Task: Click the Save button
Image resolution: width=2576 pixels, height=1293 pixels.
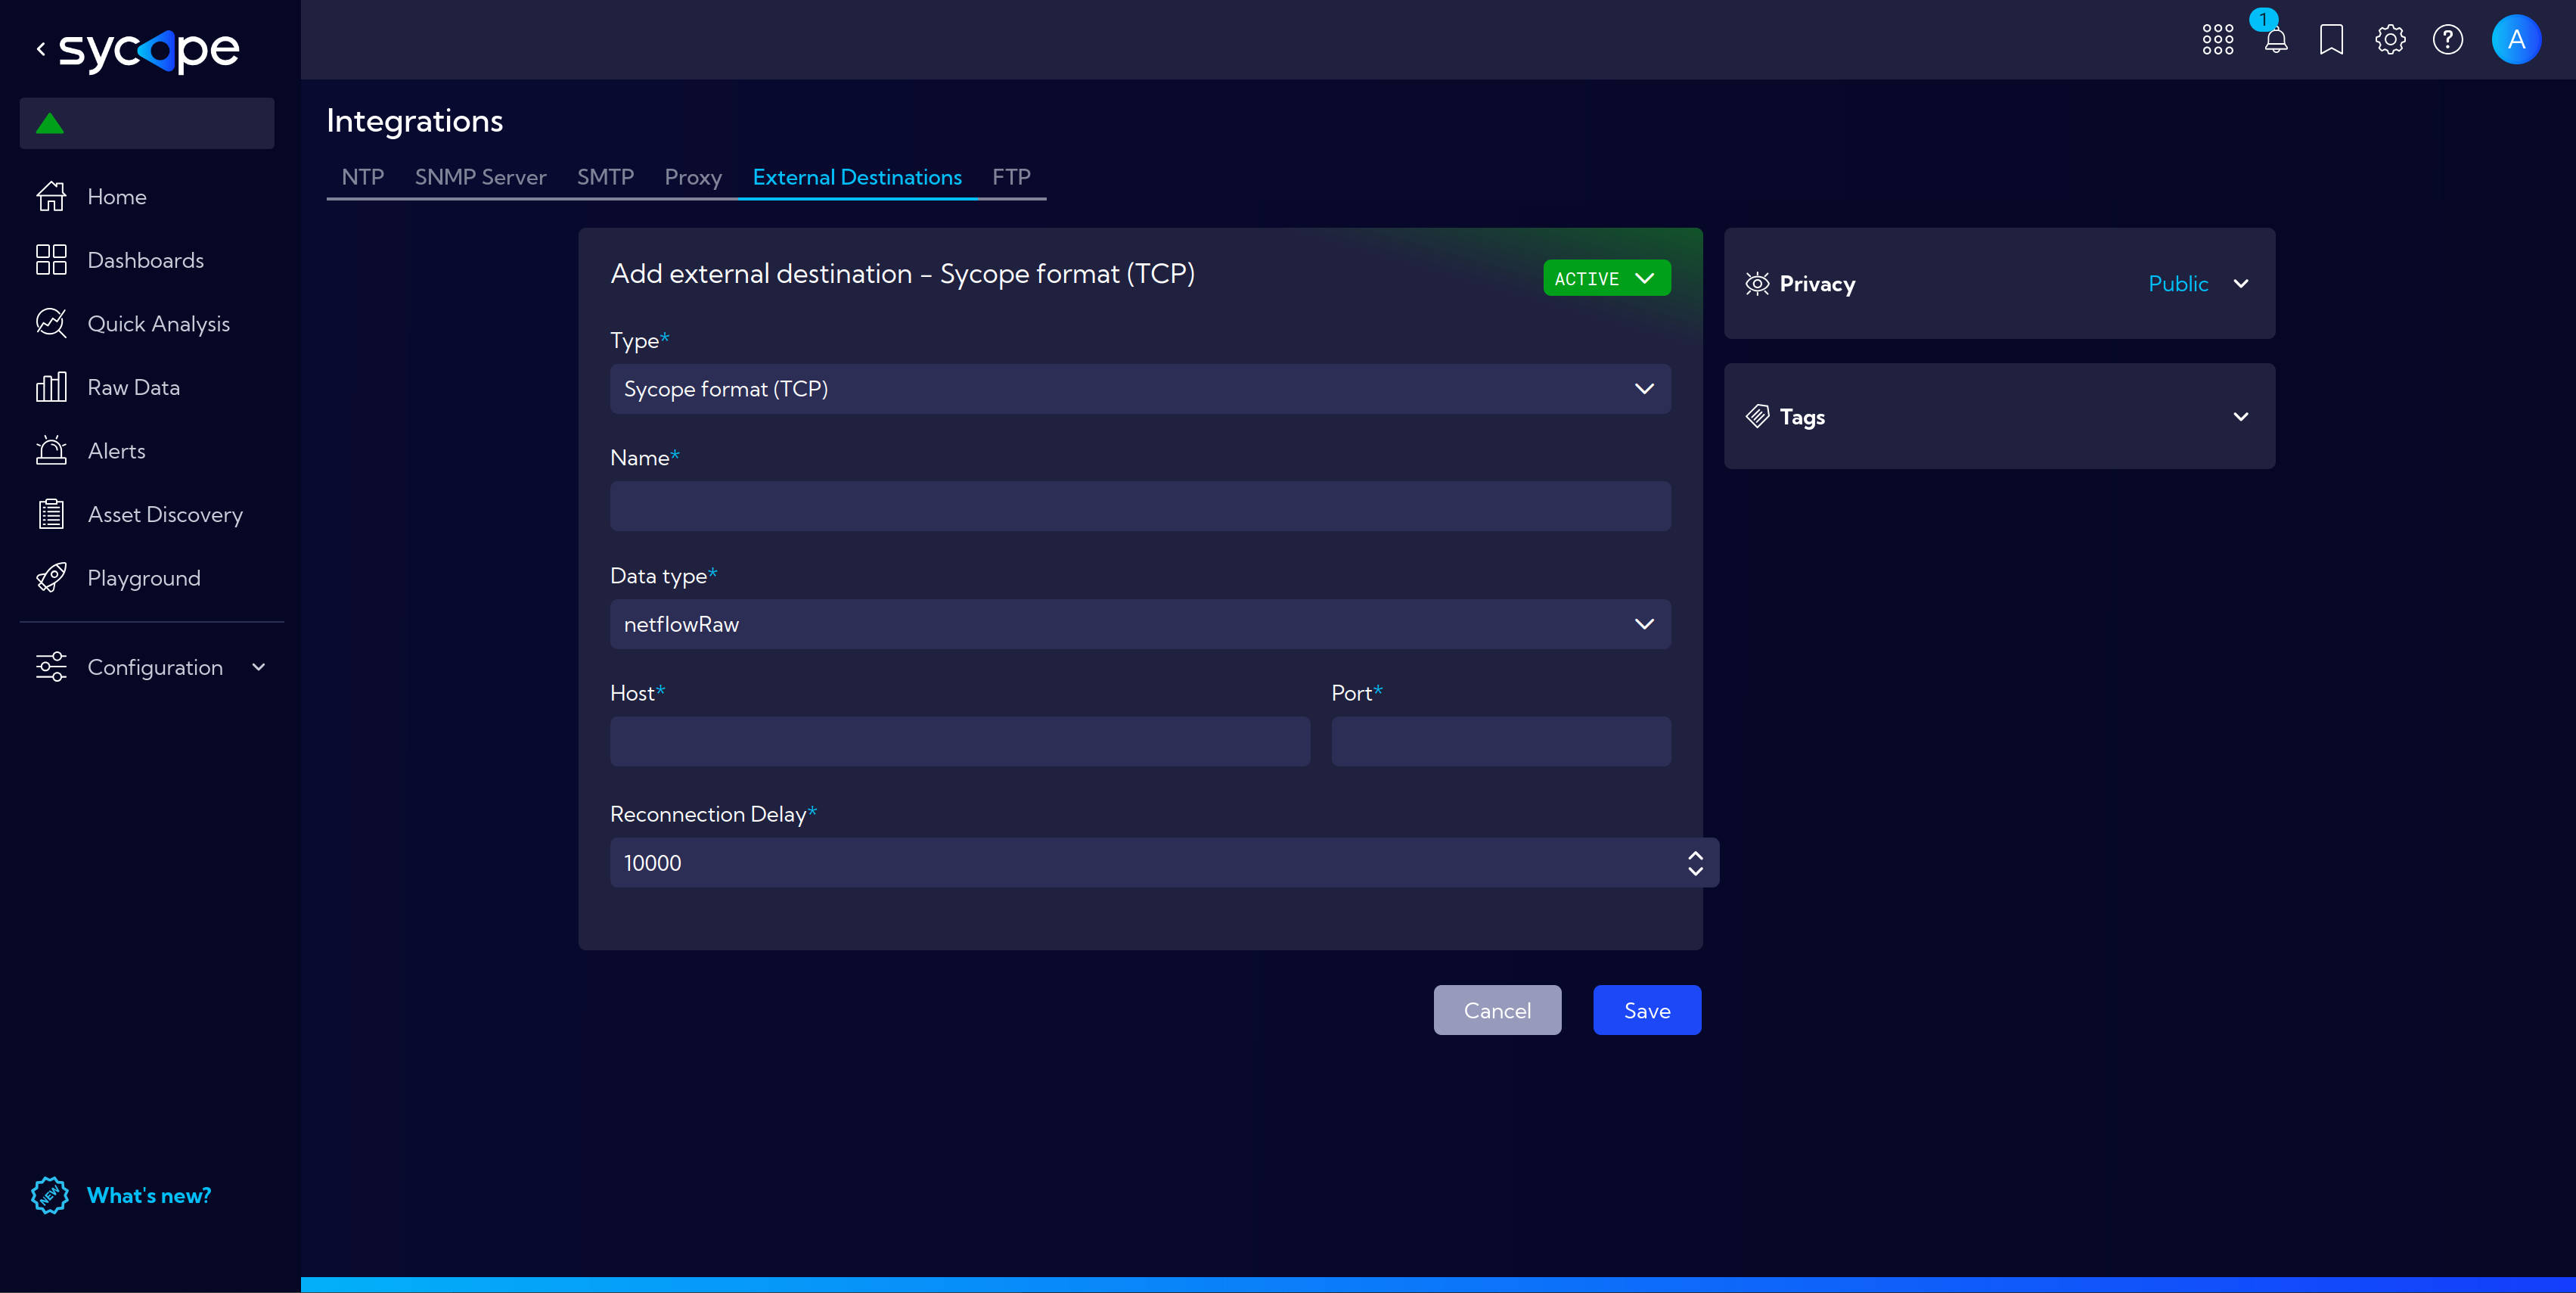Action: click(x=1647, y=1010)
